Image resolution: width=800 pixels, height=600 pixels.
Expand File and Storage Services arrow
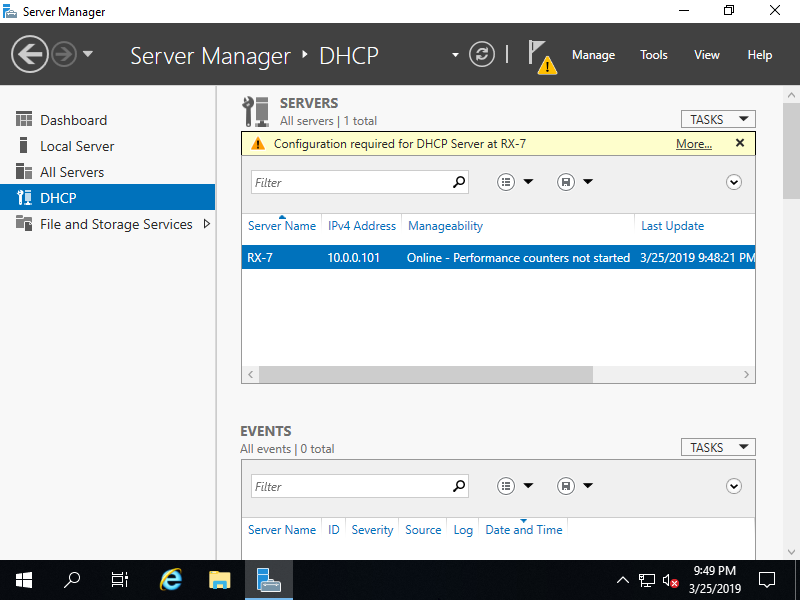207,223
